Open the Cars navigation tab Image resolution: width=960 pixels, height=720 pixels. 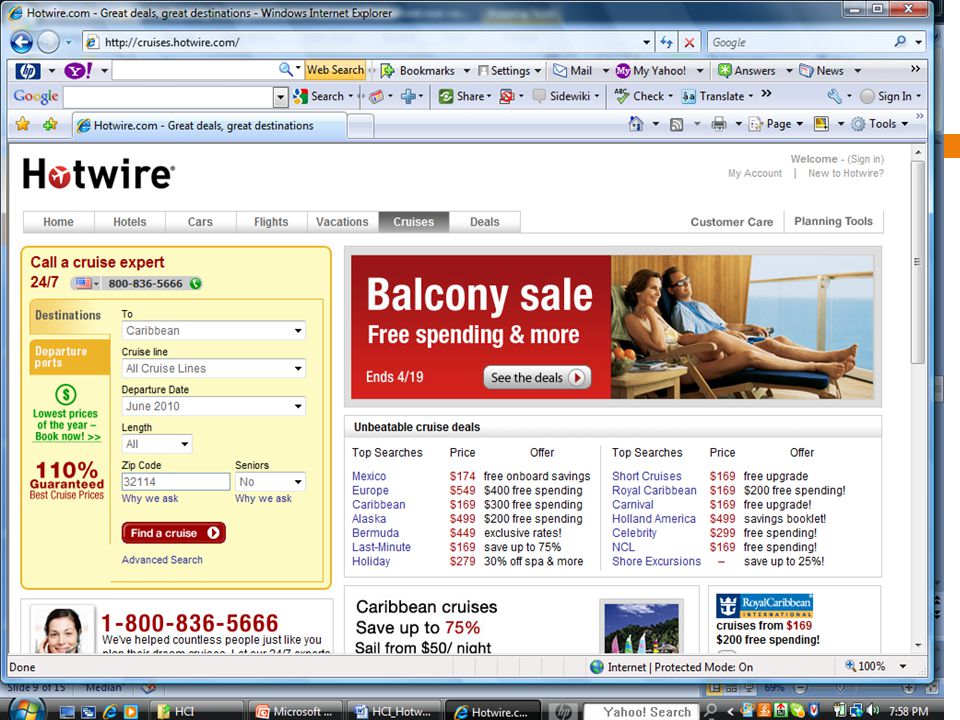pyautogui.click(x=200, y=222)
